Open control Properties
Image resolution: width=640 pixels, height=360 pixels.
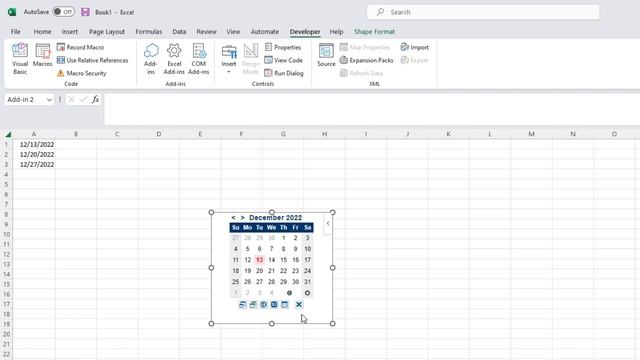click(283, 47)
